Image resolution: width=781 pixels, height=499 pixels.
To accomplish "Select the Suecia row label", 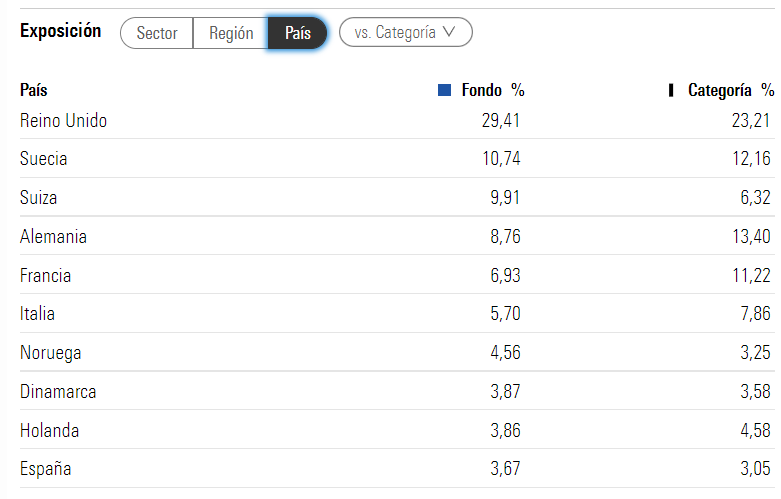I will pos(43,159).
